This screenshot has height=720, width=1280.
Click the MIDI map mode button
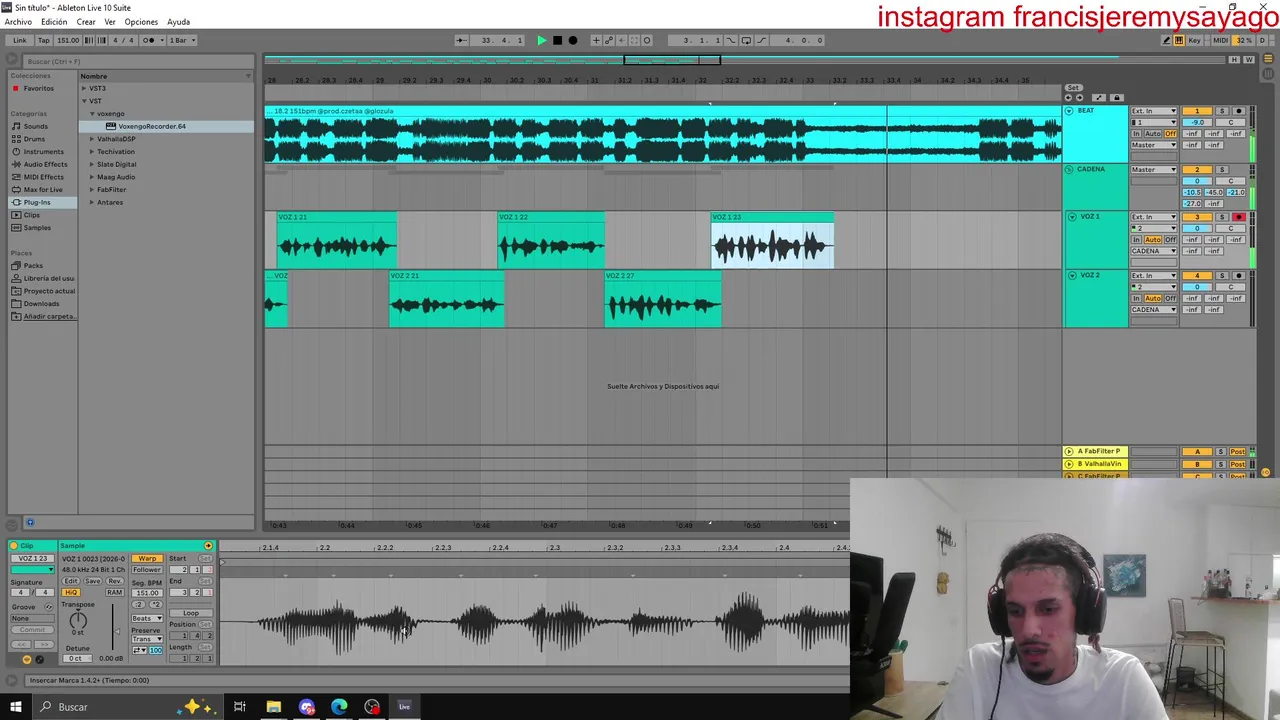tap(1220, 40)
